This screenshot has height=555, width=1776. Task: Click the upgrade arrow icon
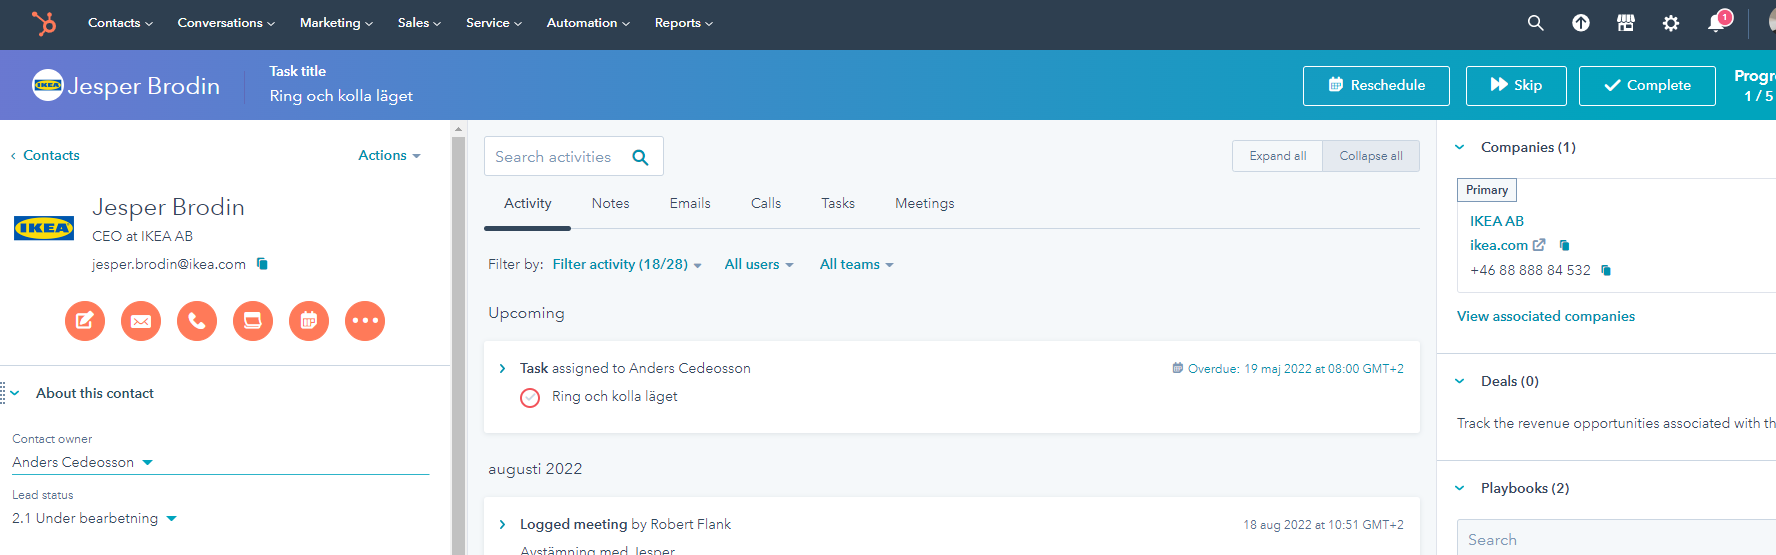1580,23
